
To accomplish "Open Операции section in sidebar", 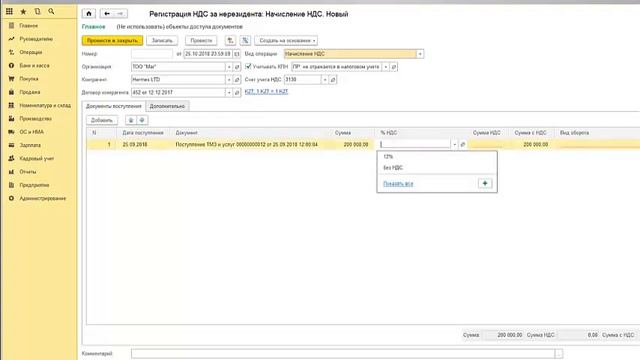I will tap(31, 52).
